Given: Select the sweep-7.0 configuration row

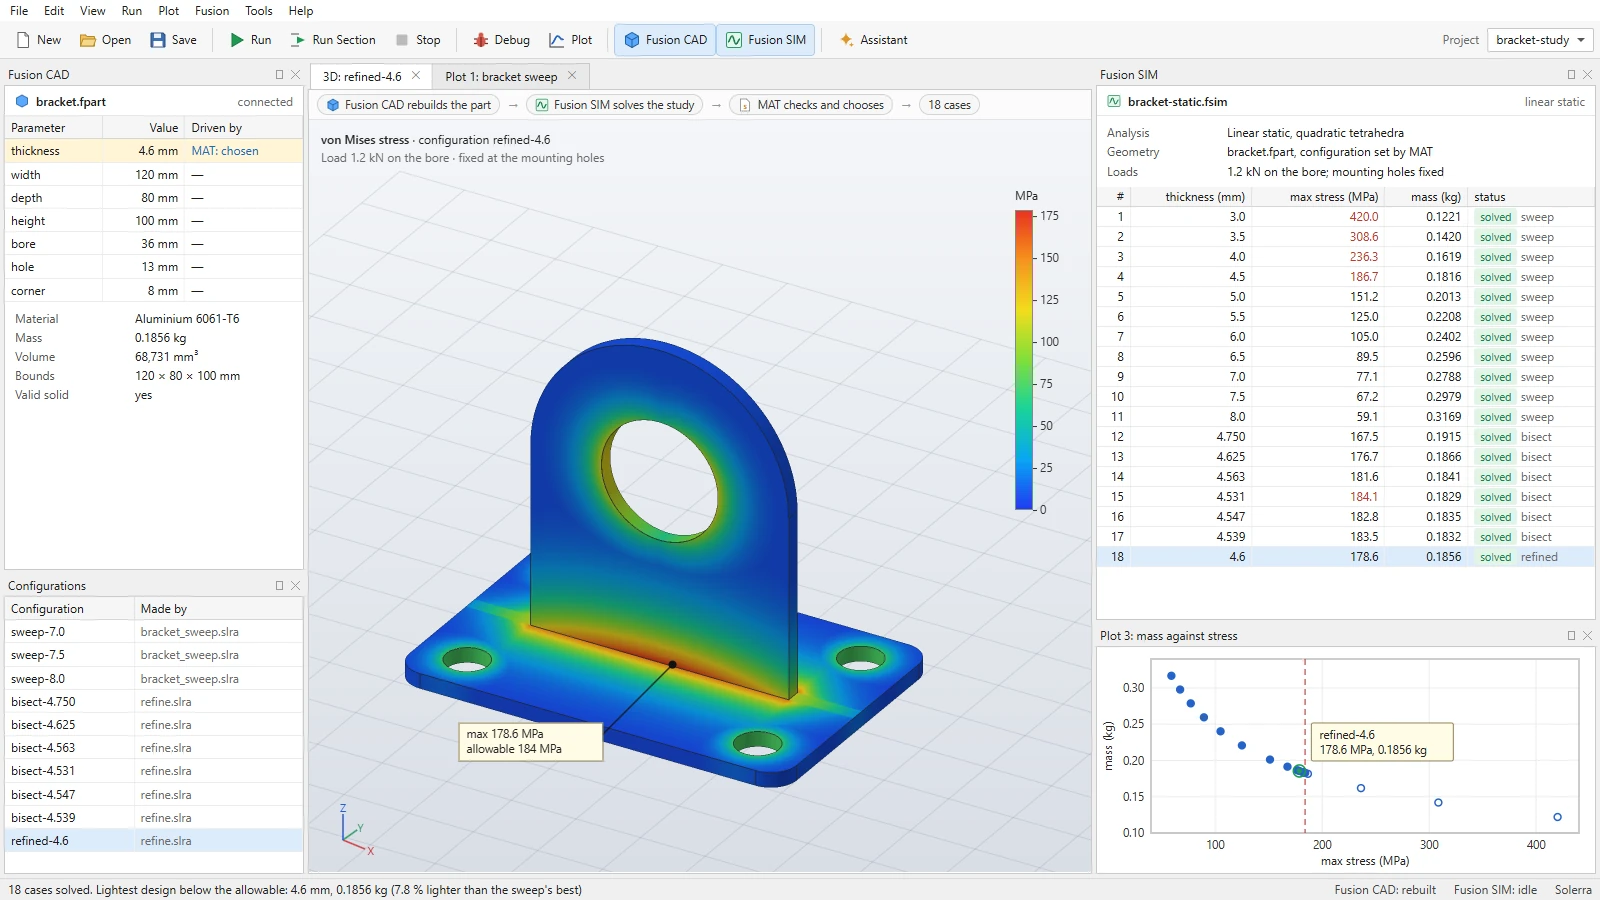Looking at the screenshot, I should click(x=154, y=632).
